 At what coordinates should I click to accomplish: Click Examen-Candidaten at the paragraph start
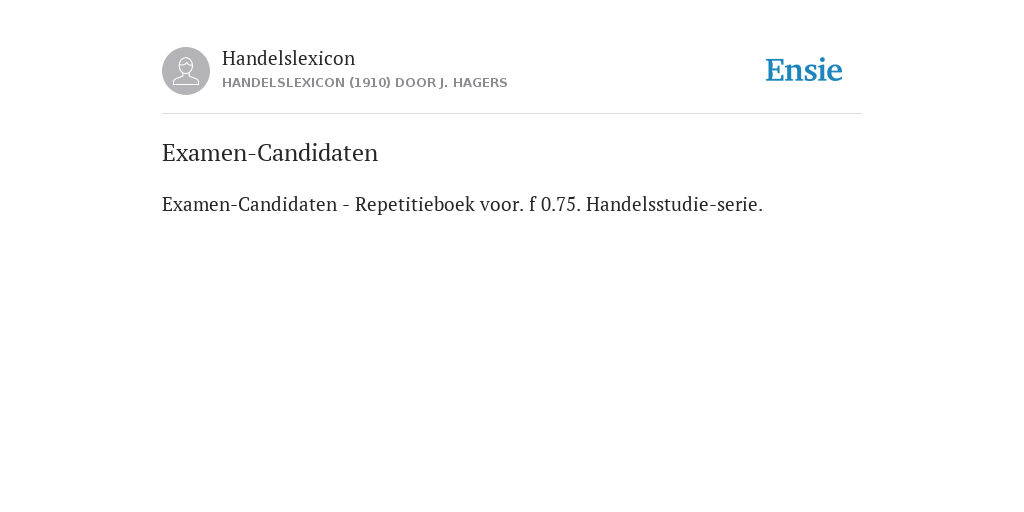[249, 204]
